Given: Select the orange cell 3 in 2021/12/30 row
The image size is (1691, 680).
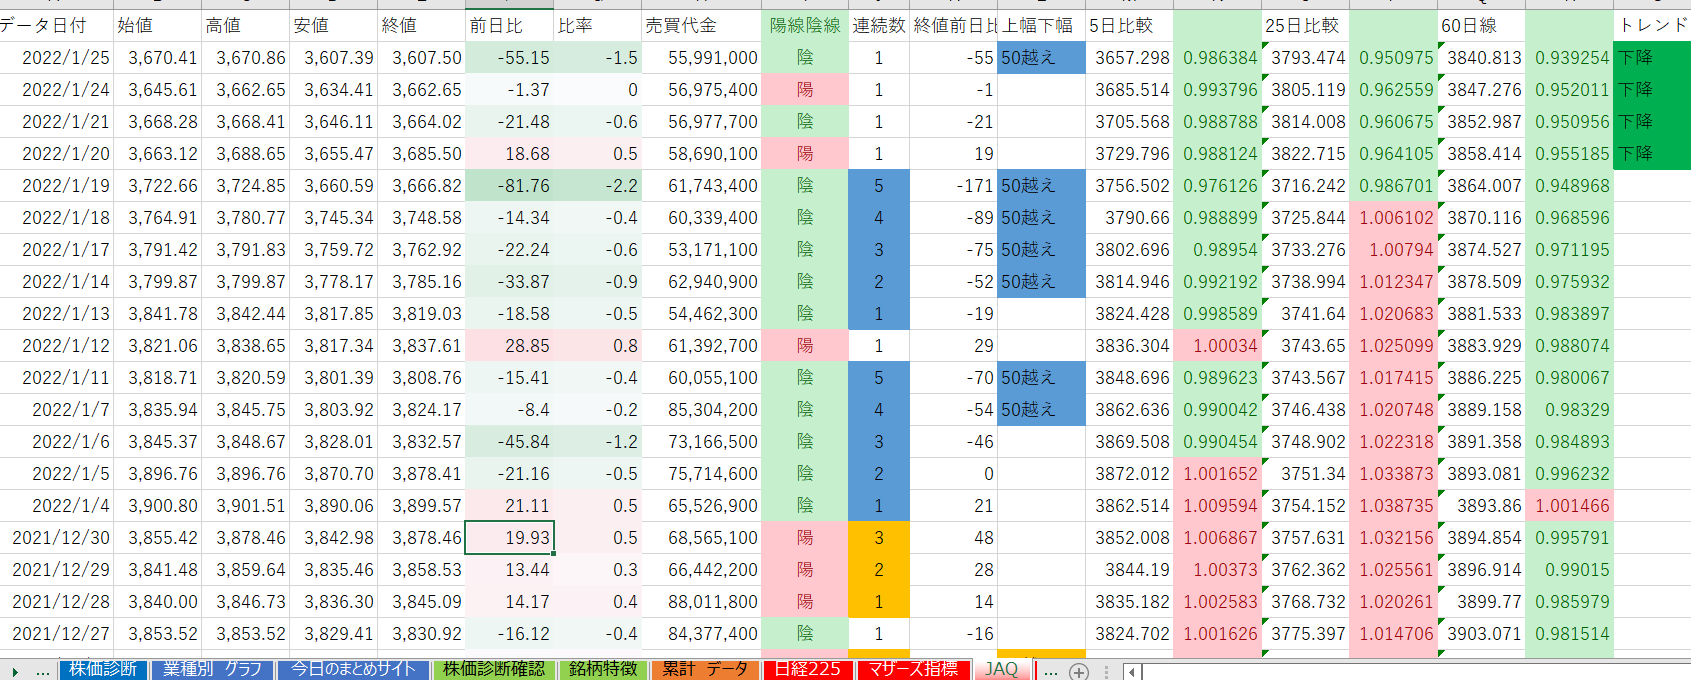Looking at the screenshot, I should point(879,538).
